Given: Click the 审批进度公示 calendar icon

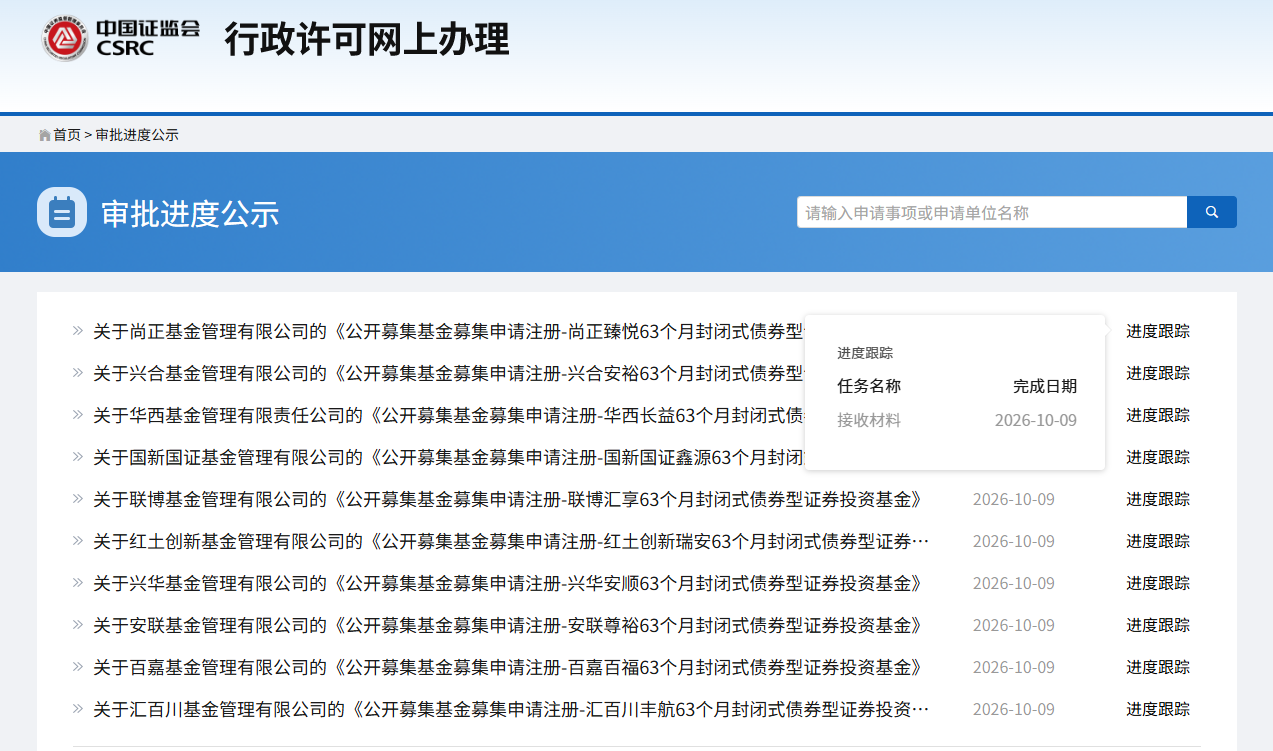Looking at the screenshot, I should tap(62, 212).
